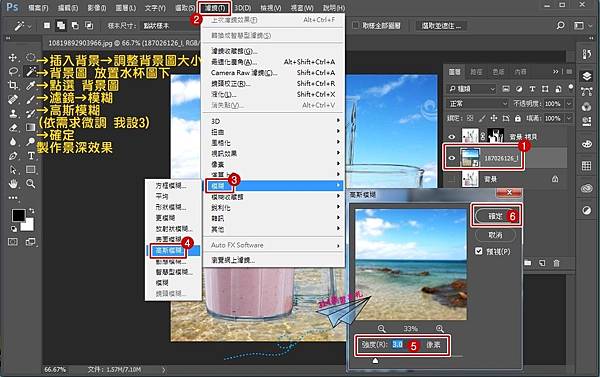Click the 選取並遮住 button
Screen dimensions: 600x377
441,26
